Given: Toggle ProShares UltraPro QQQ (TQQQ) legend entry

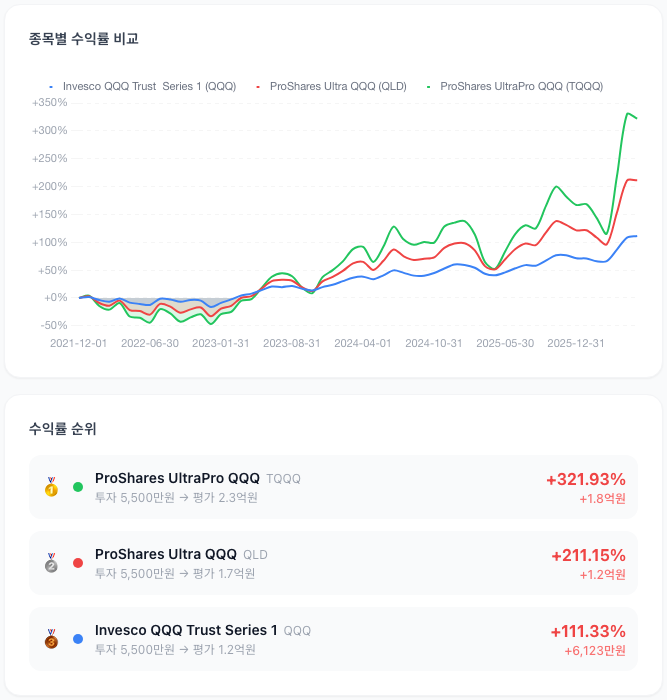Looking at the screenshot, I should coord(515,86).
